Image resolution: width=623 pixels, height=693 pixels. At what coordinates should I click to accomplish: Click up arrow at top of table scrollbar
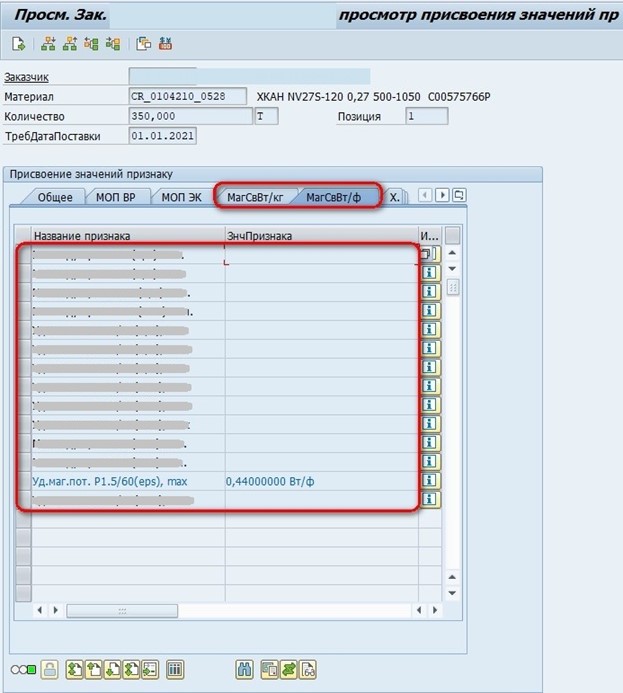[452, 252]
